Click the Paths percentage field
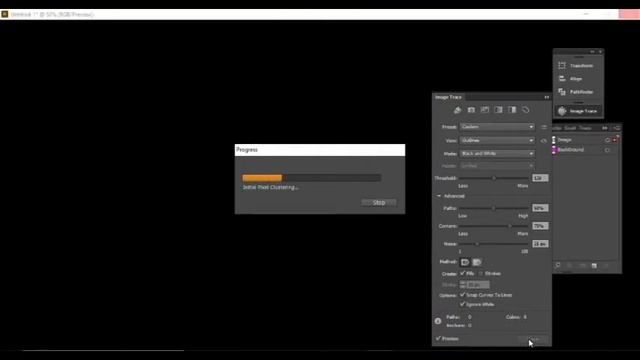The image size is (640, 360). pyautogui.click(x=540, y=208)
